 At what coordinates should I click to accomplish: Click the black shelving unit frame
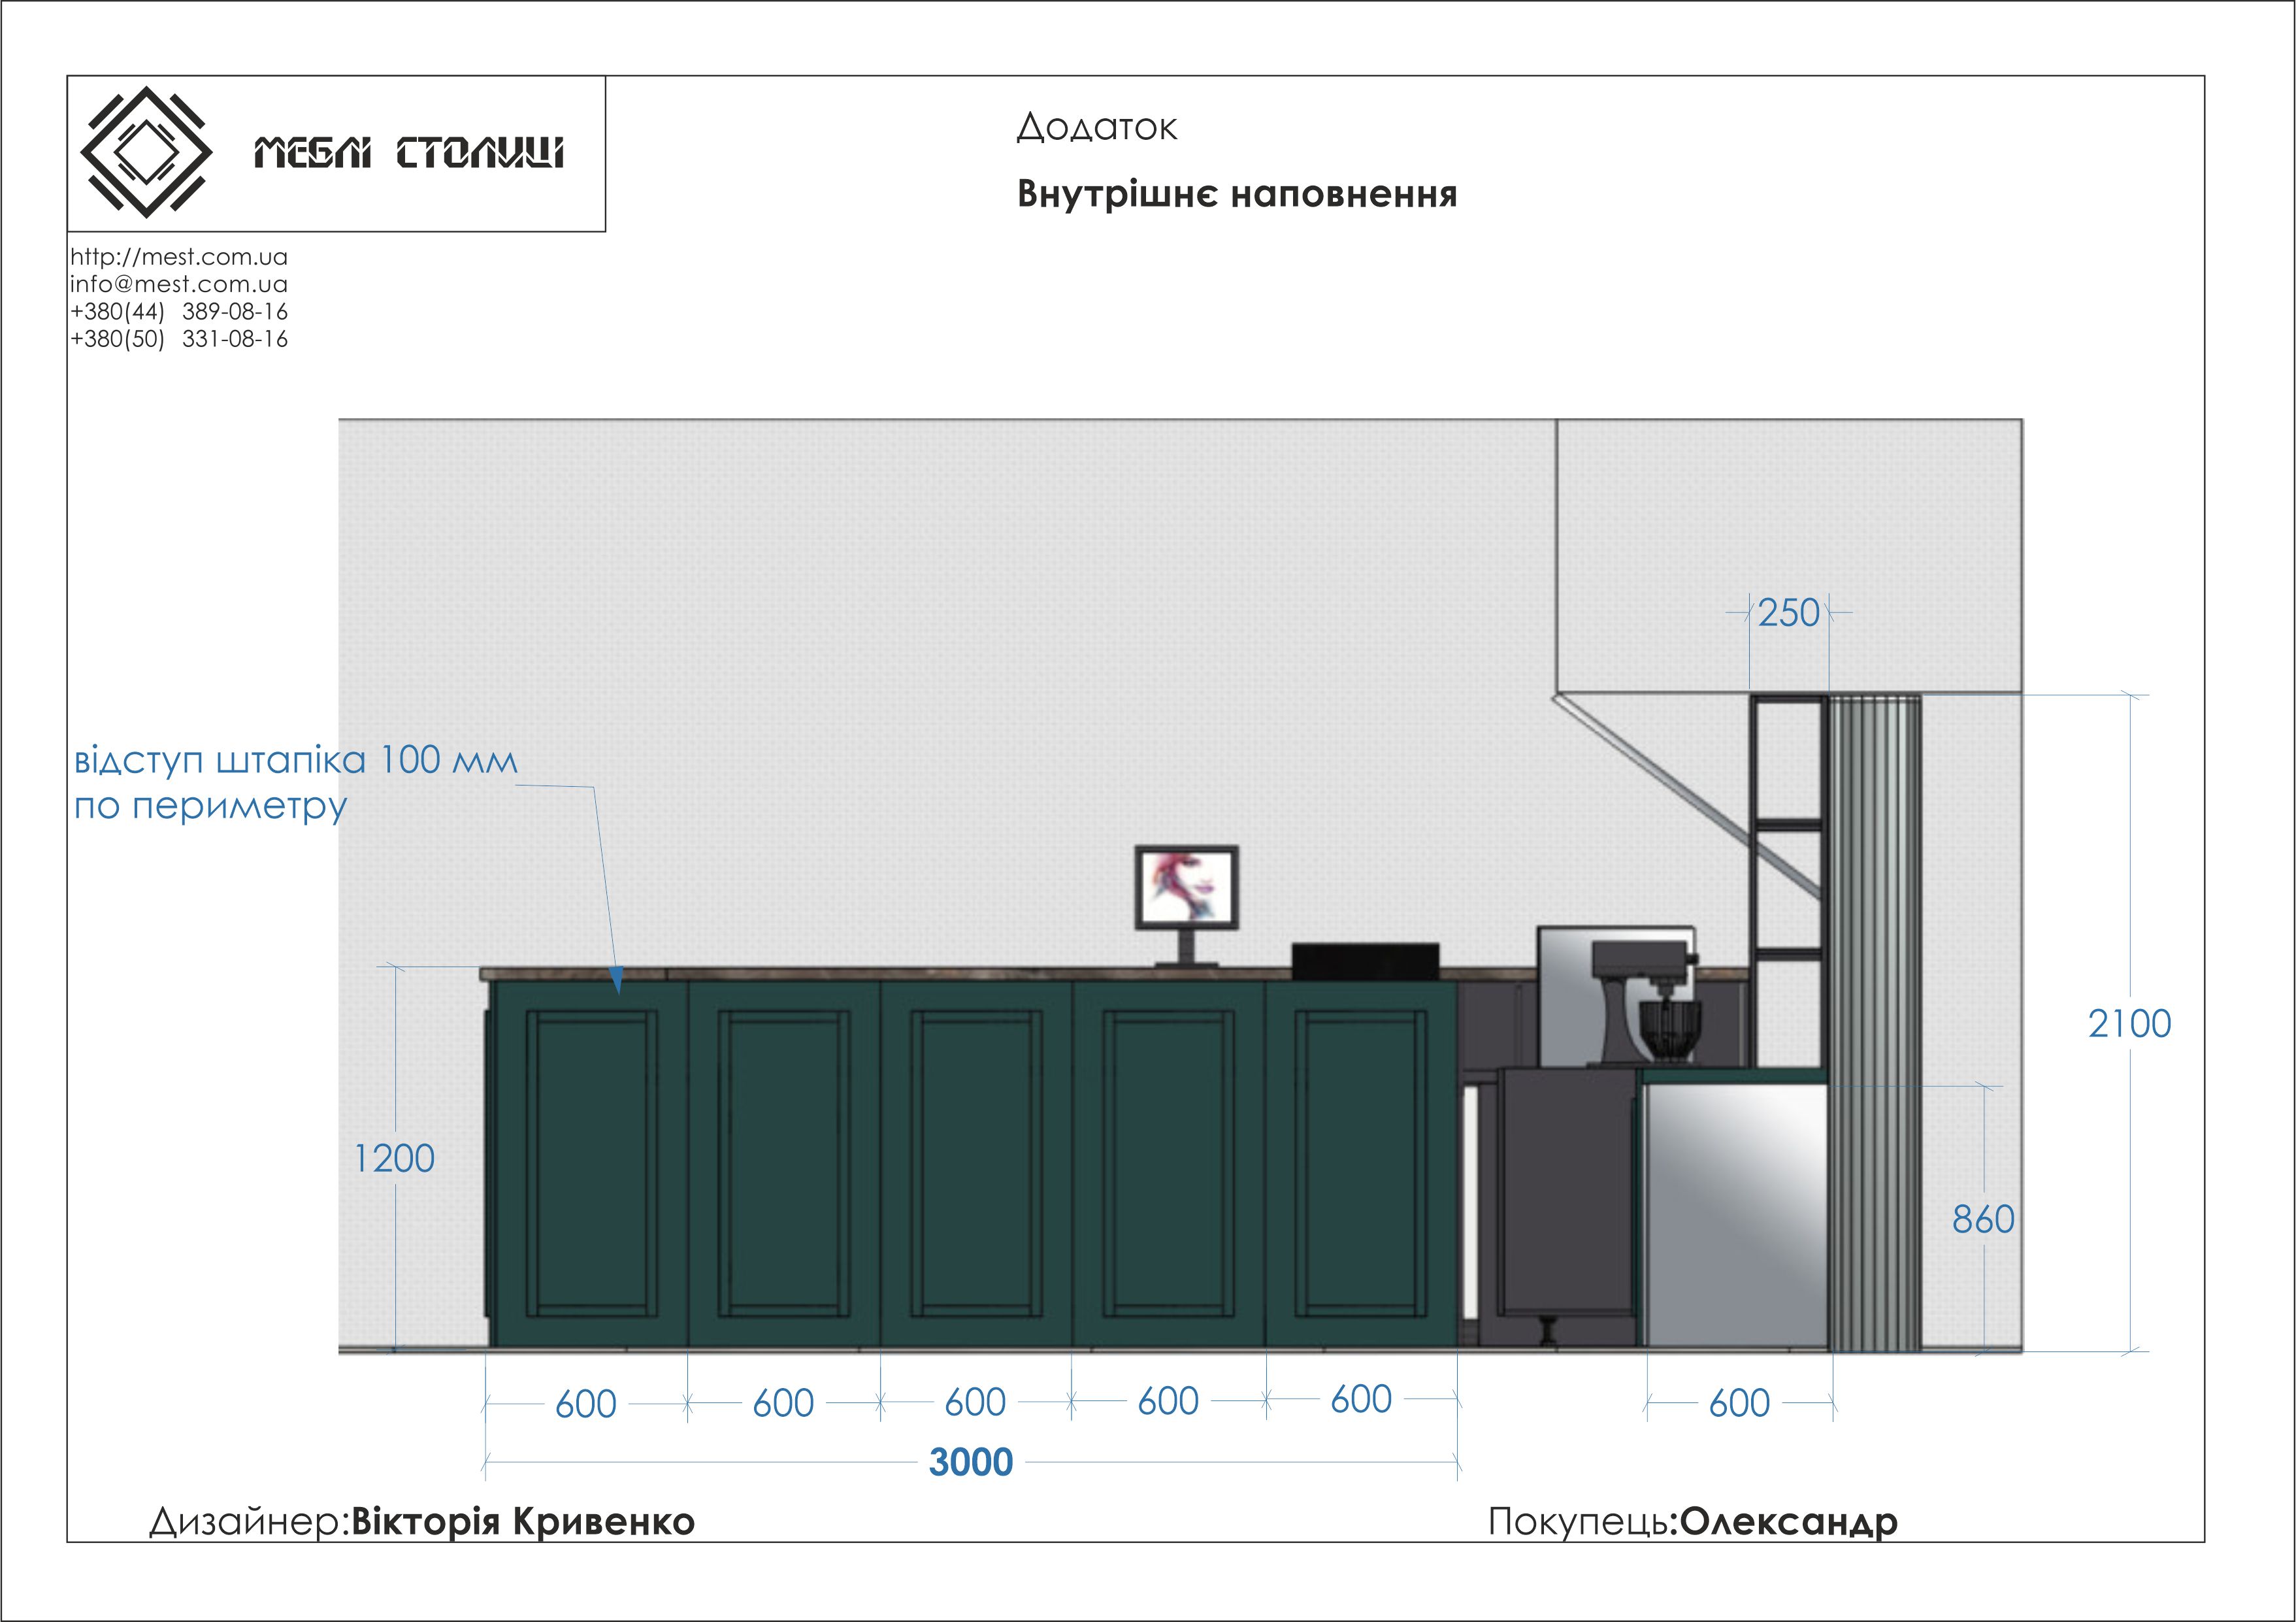(x=1788, y=825)
